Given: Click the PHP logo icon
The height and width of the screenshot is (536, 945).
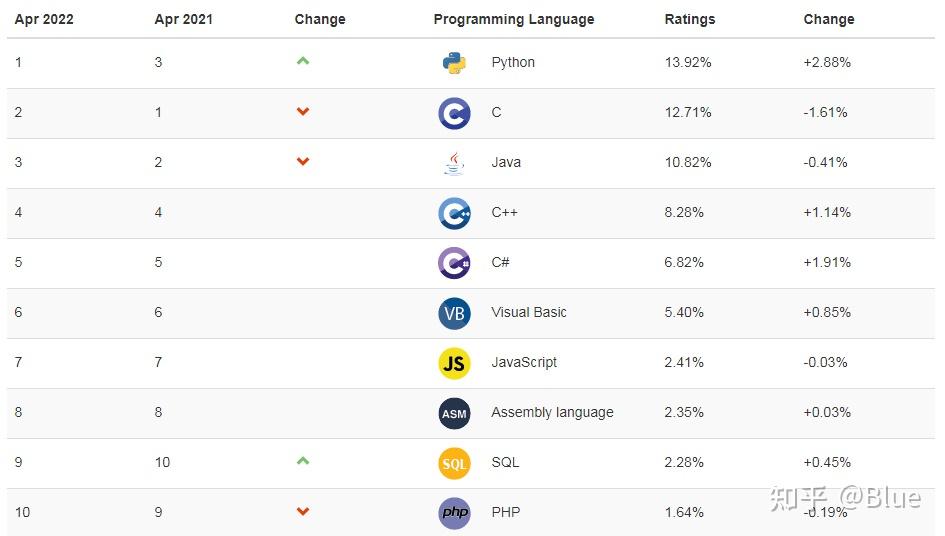Looking at the screenshot, I should tap(454, 513).
